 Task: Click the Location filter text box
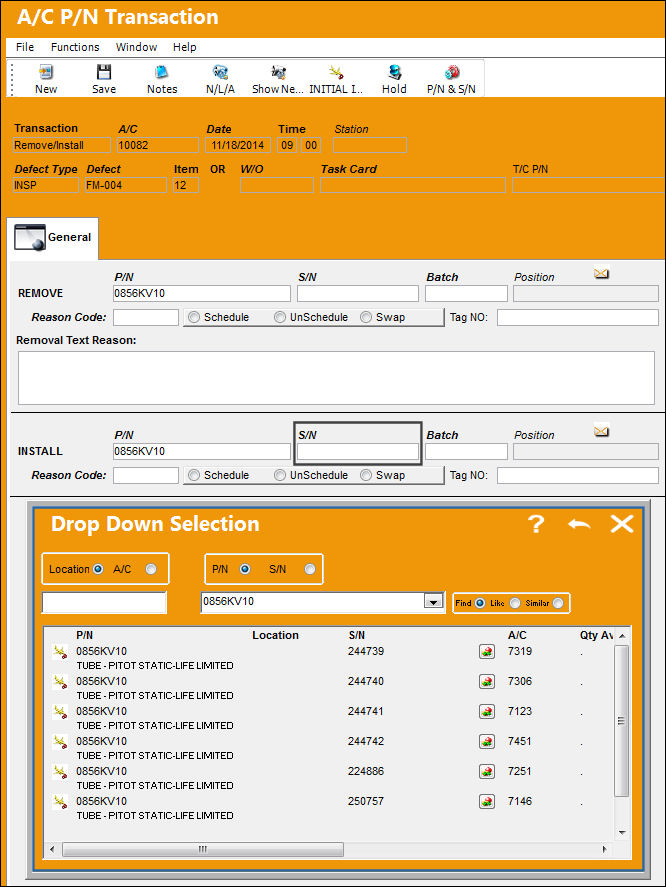pyautogui.click(x=104, y=602)
